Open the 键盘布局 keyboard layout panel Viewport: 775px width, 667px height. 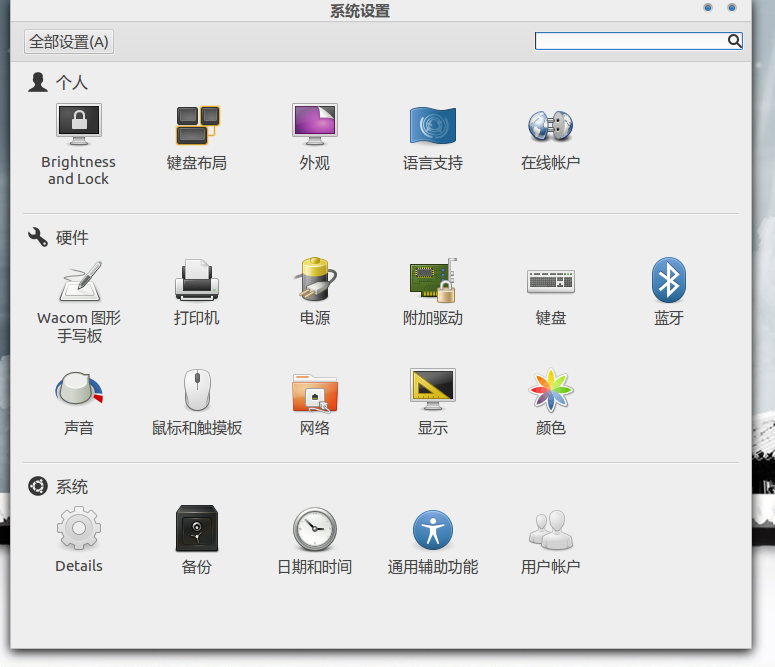pyautogui.click(x=197, y=137)
